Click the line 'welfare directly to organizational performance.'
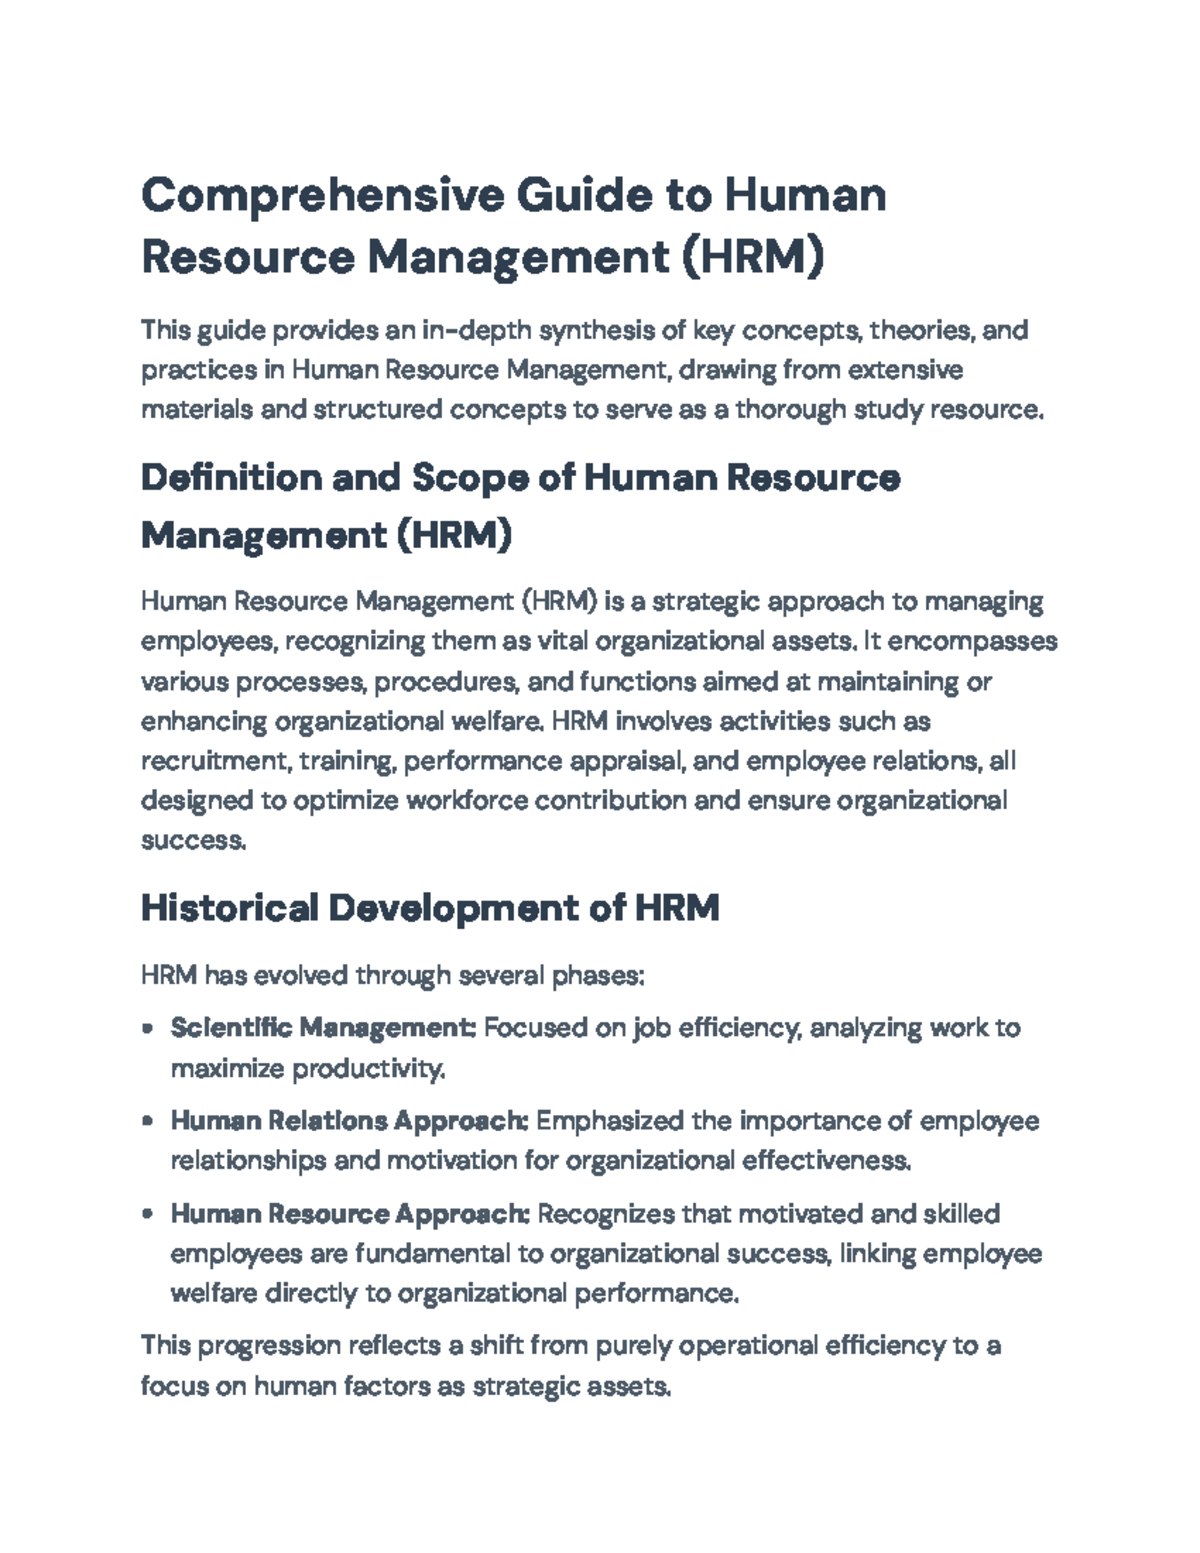 [x=455, y=1294]
